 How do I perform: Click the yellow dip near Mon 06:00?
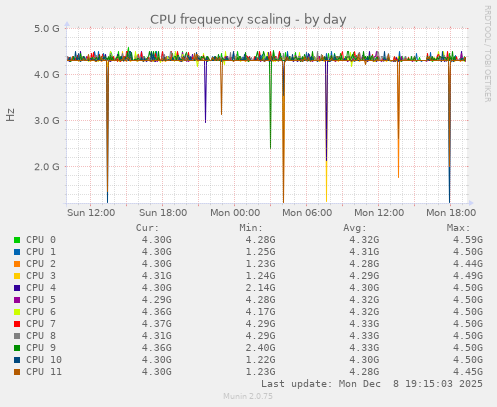click(326, 182)
